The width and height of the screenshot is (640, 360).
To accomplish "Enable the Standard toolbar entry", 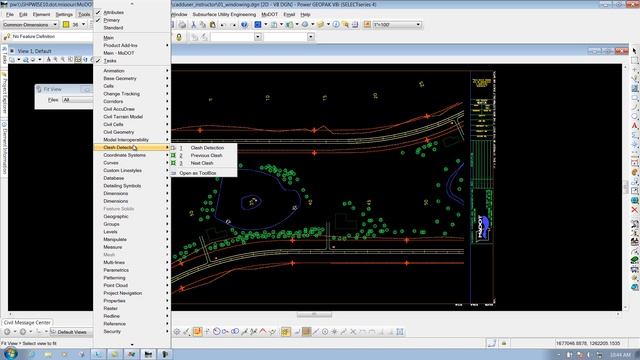I will pyautogui.click(x=132, y=28).
